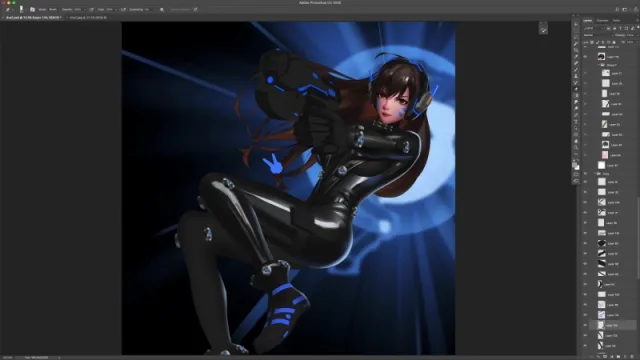640x360 pixels.
Task: Change screen mode at toolbar bottom
Action: [x=576, y=181]
